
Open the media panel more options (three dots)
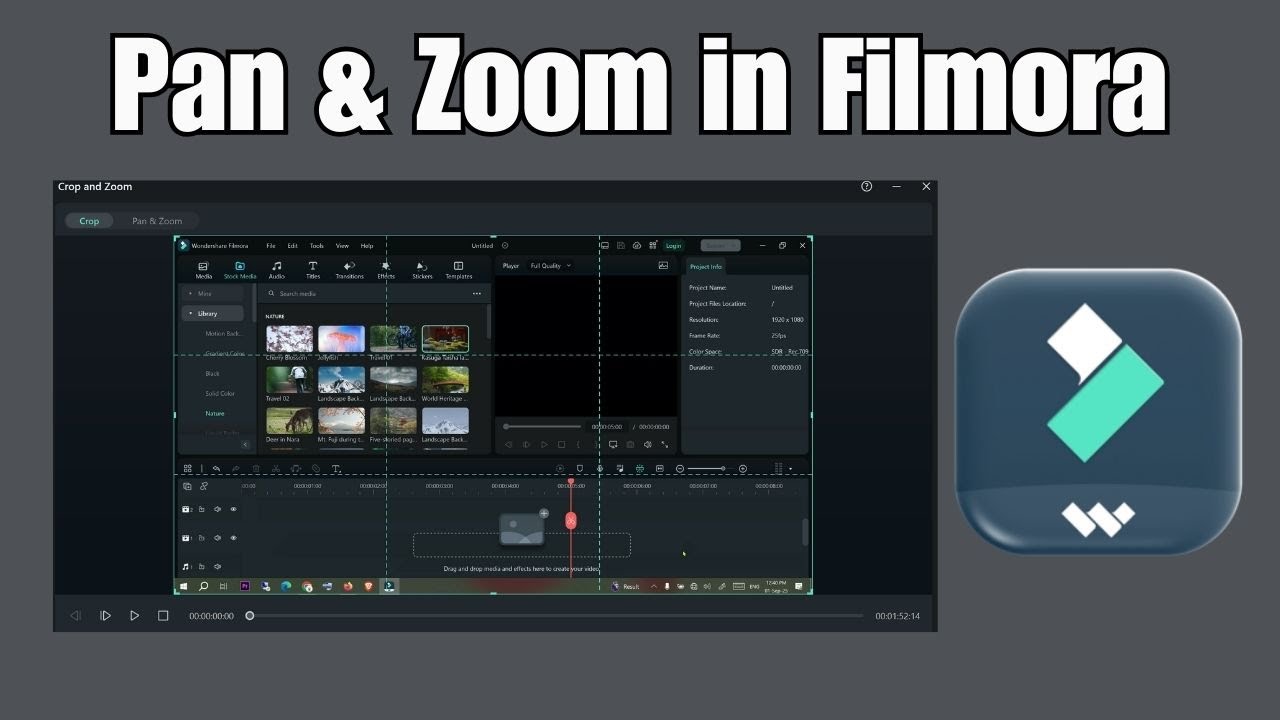[x=477, y=294]
